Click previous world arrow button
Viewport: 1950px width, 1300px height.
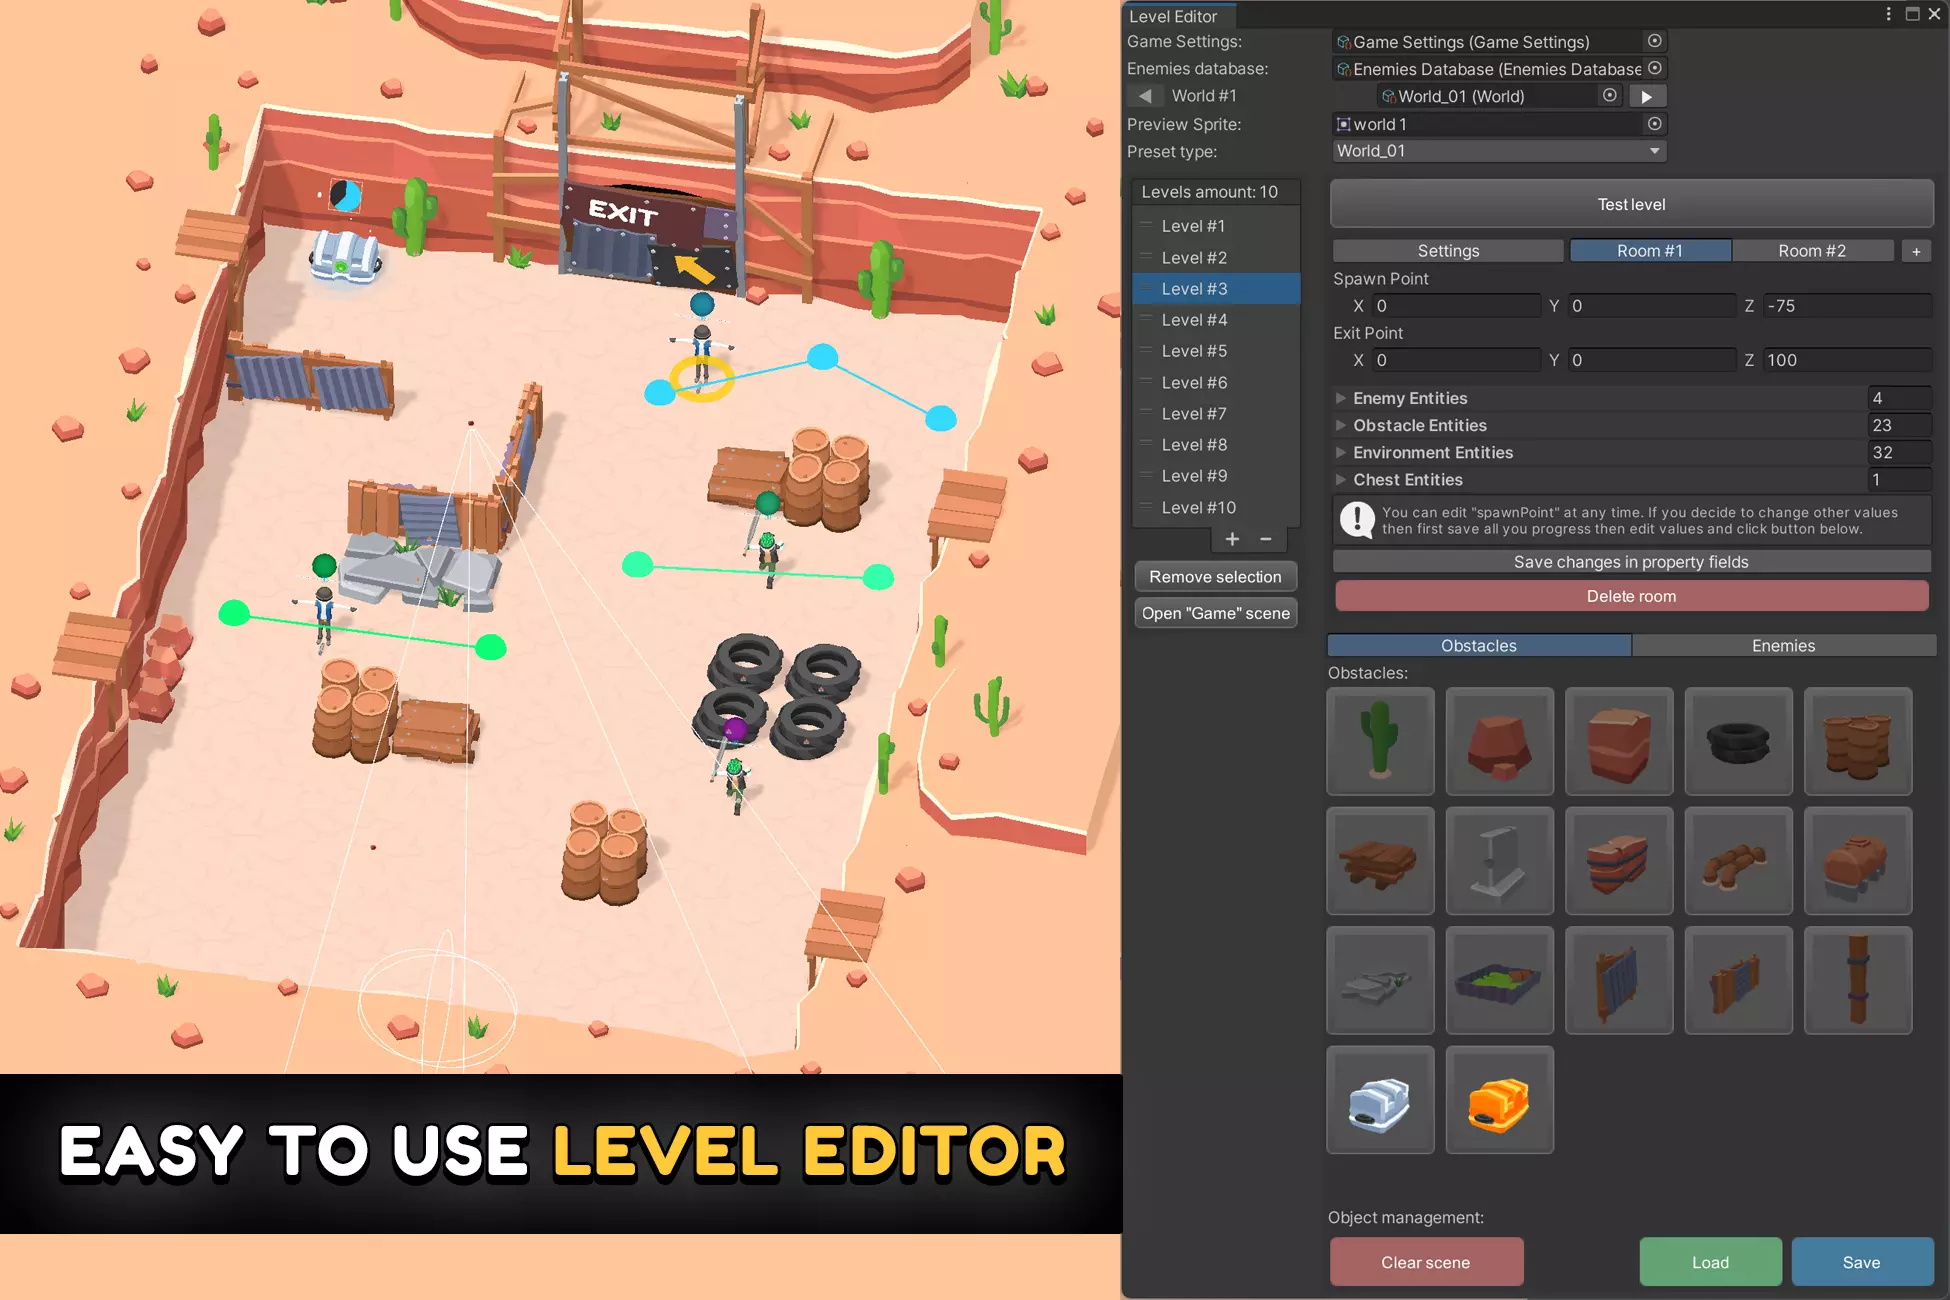pos(1144,96)
